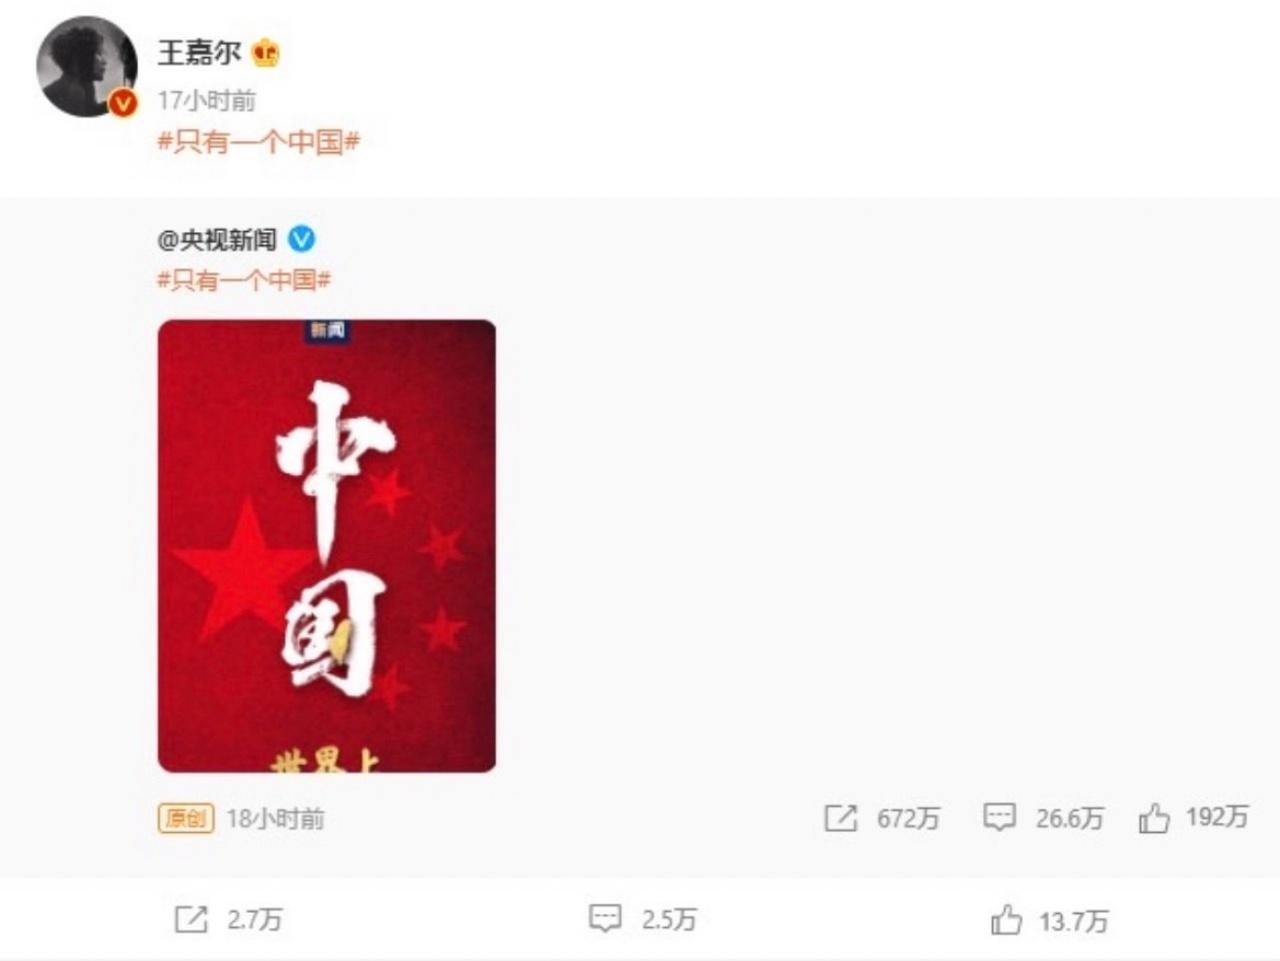Repost this post using the 2.7万 share icon
Screen dimensions: 1280x961
[191, 919]
